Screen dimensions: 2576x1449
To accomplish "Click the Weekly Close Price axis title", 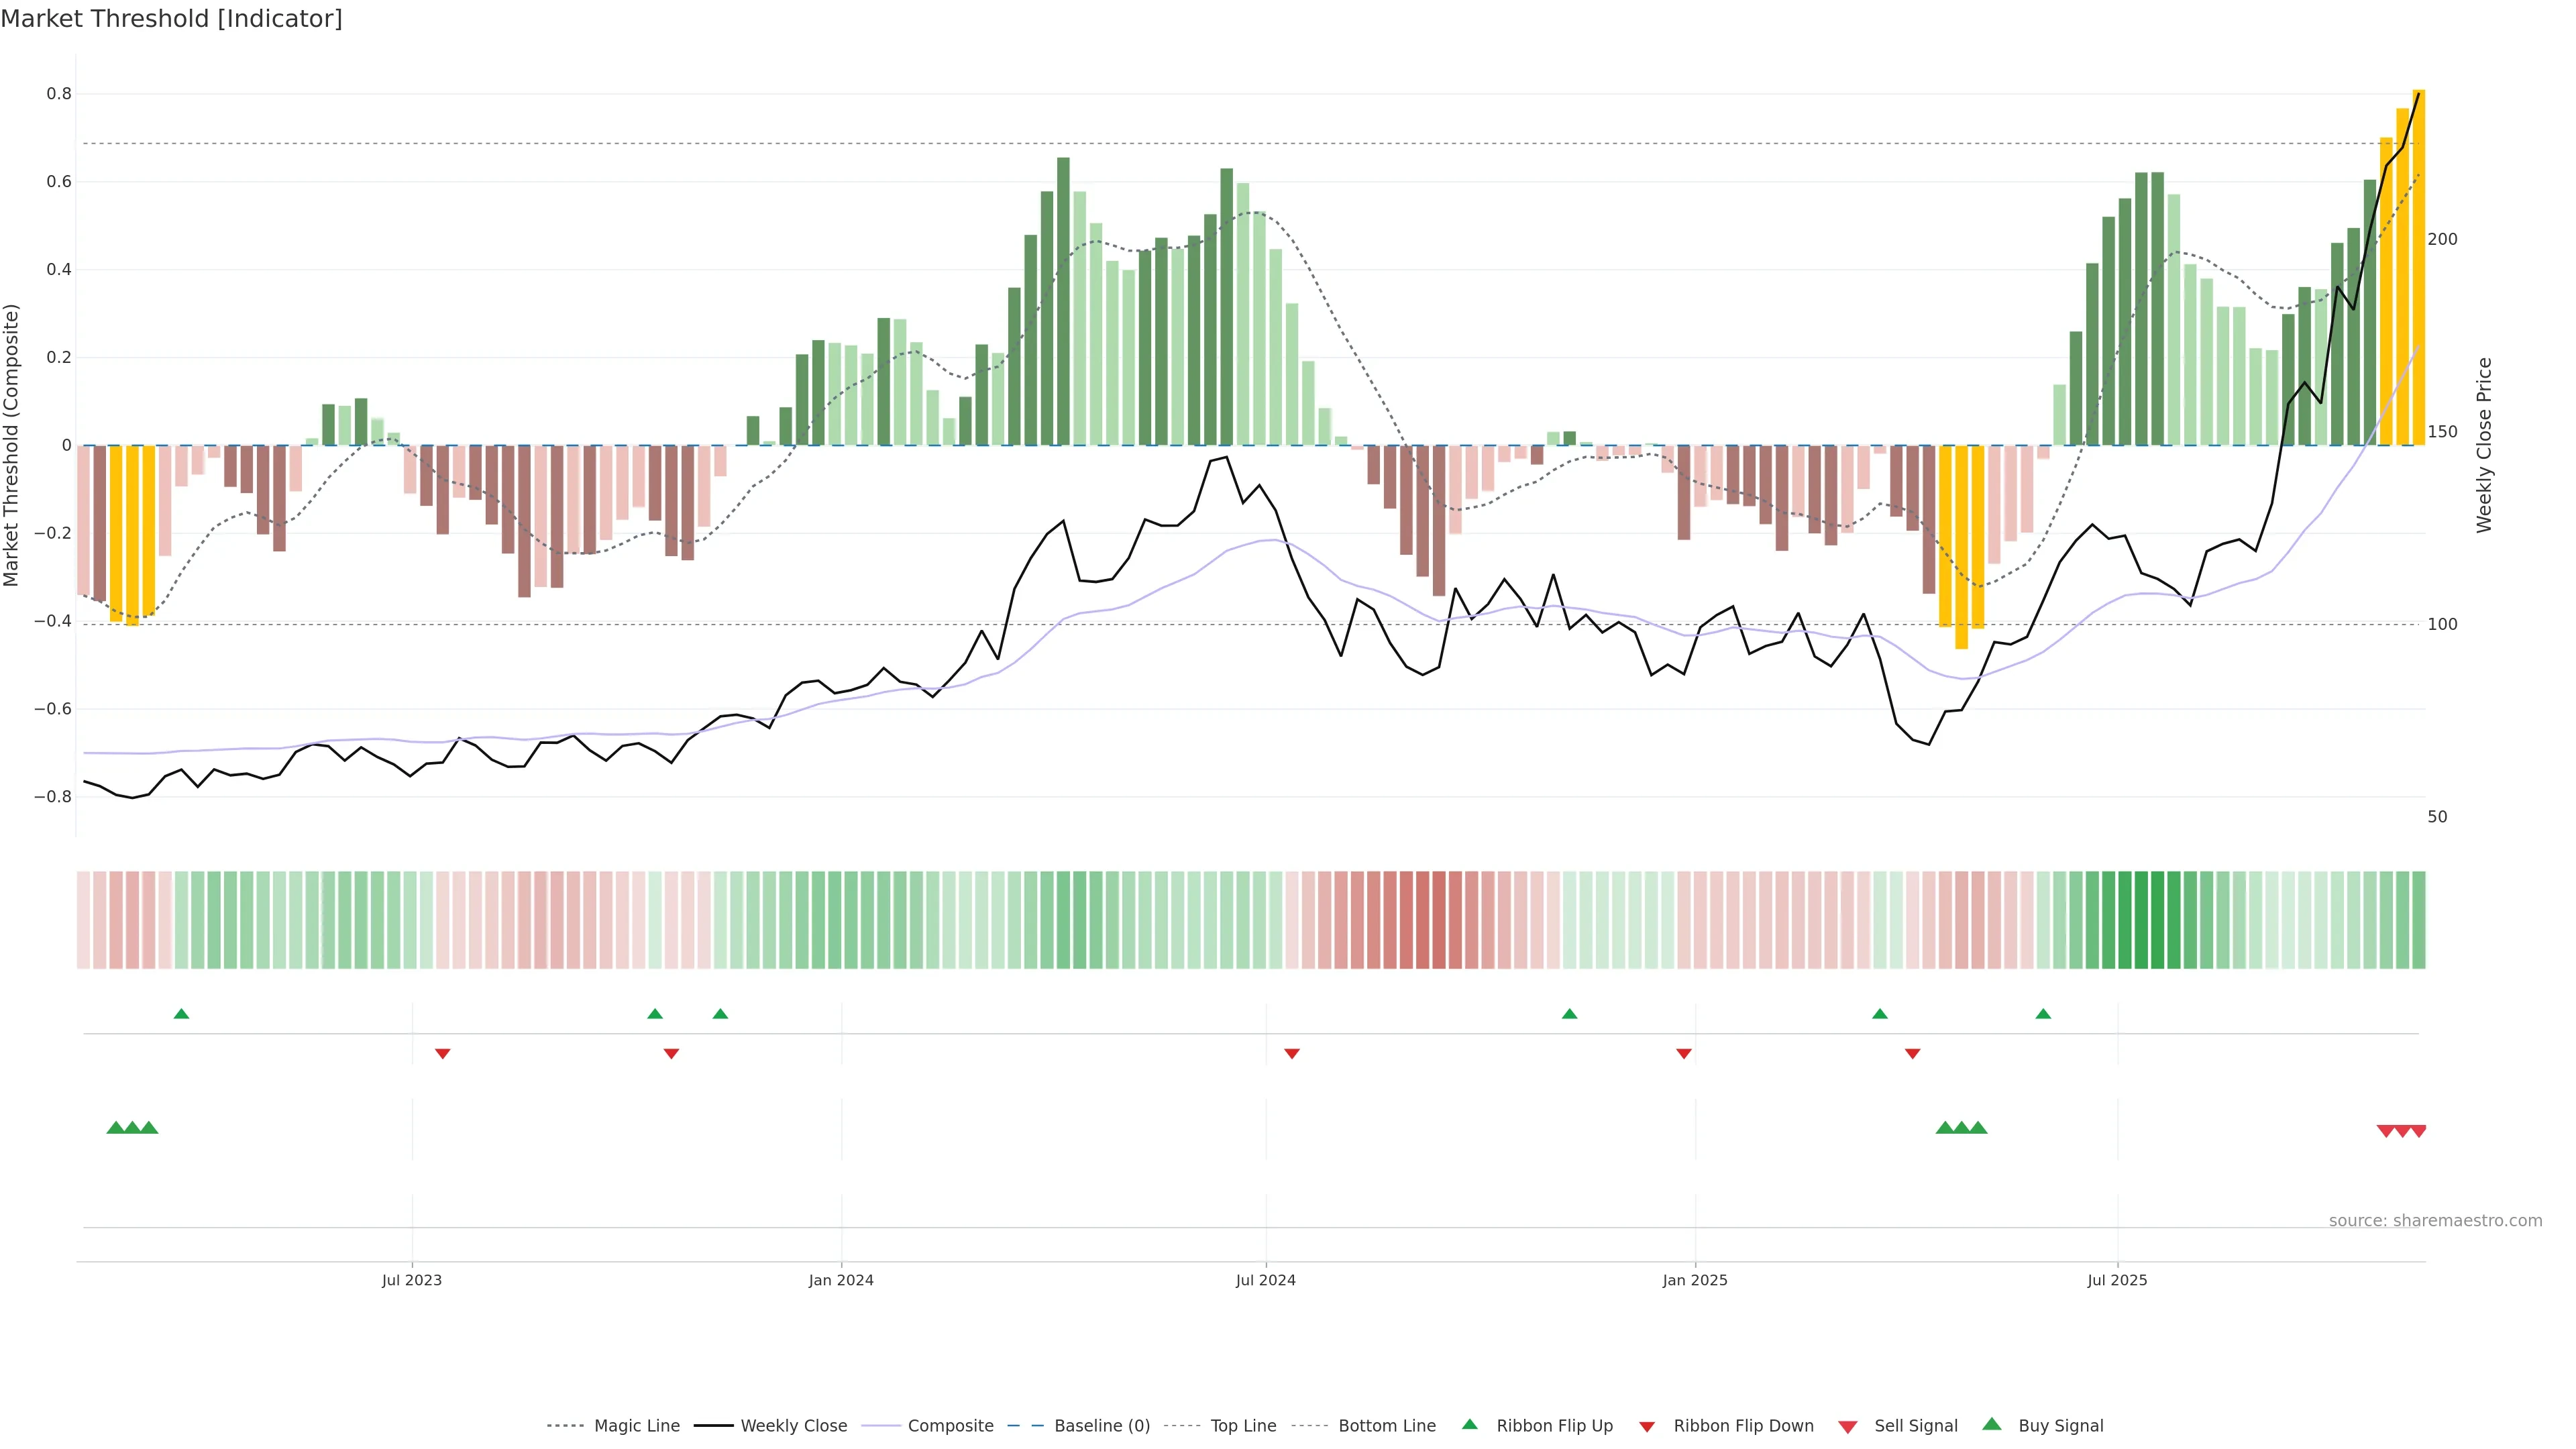I will pos(2484,445).
